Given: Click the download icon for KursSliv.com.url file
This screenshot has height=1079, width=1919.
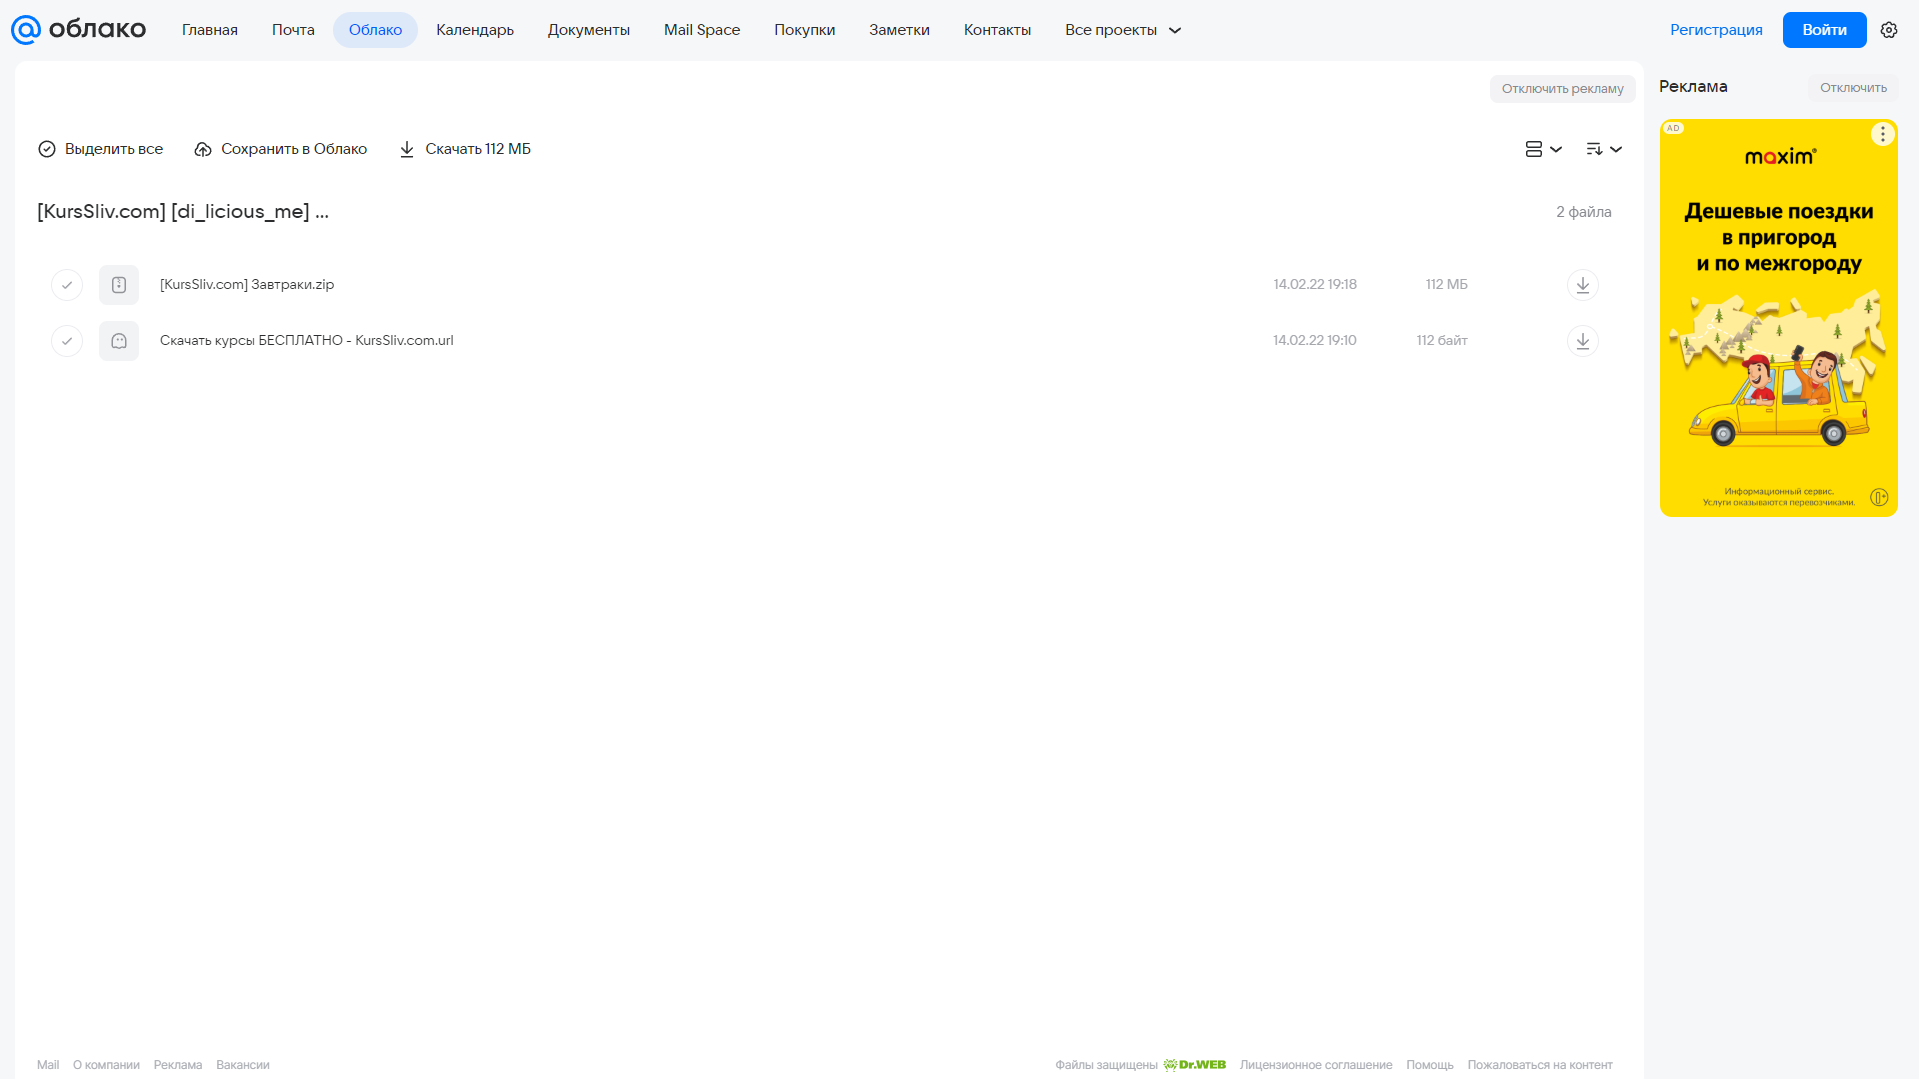Looking at the screenshot, I should point(1582,341).
